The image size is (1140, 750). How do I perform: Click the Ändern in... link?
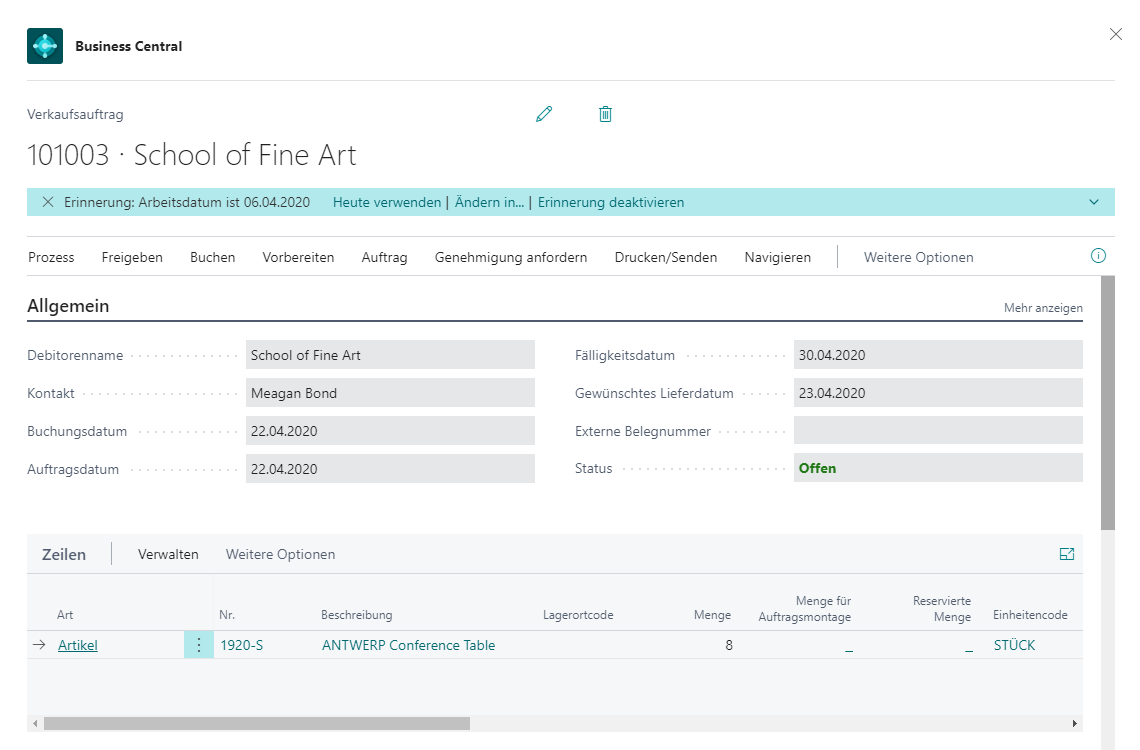489,202
